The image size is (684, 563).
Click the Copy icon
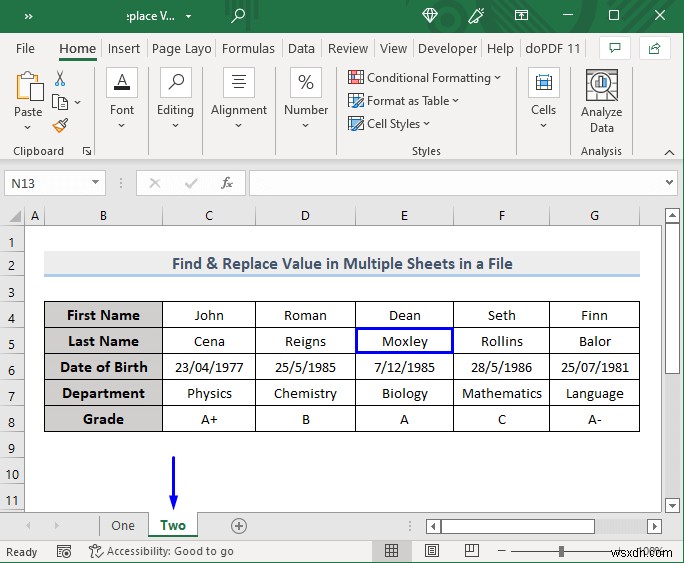[x=60, y=102]
